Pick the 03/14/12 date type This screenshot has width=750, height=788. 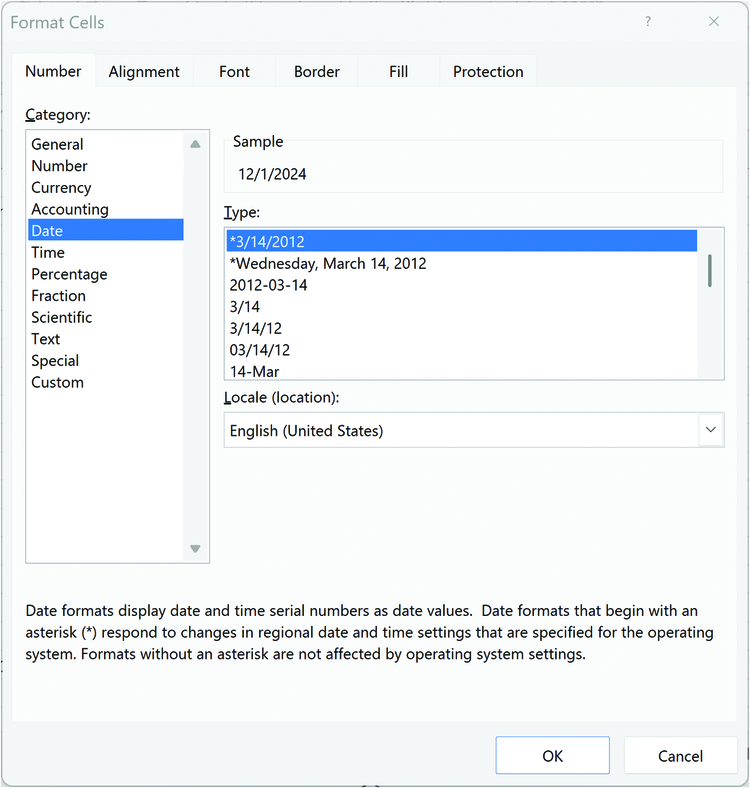(x=461, y=350)
